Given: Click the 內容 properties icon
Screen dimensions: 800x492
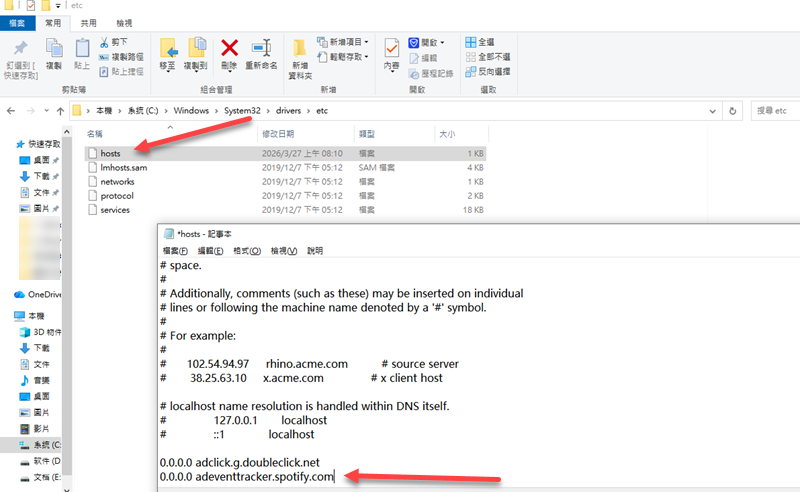Looking at the screenshot, I should point(392,49).
